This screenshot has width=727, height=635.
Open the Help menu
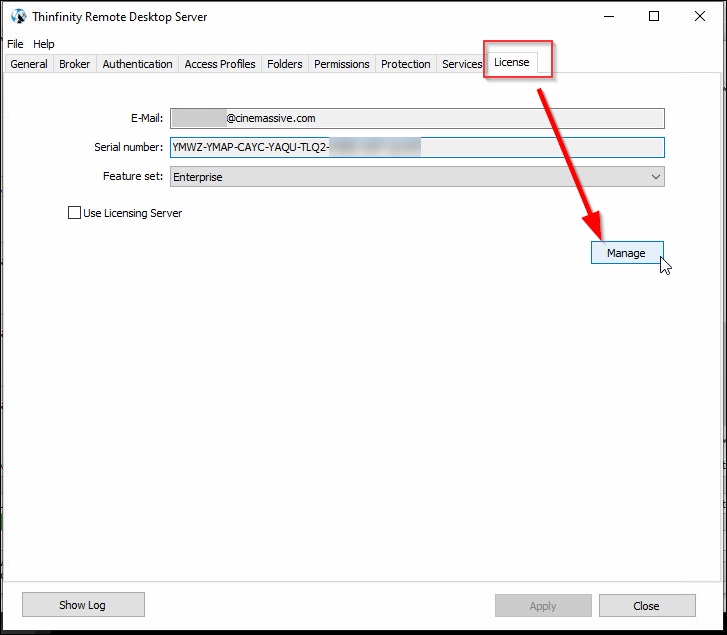(x=43, y=44)
